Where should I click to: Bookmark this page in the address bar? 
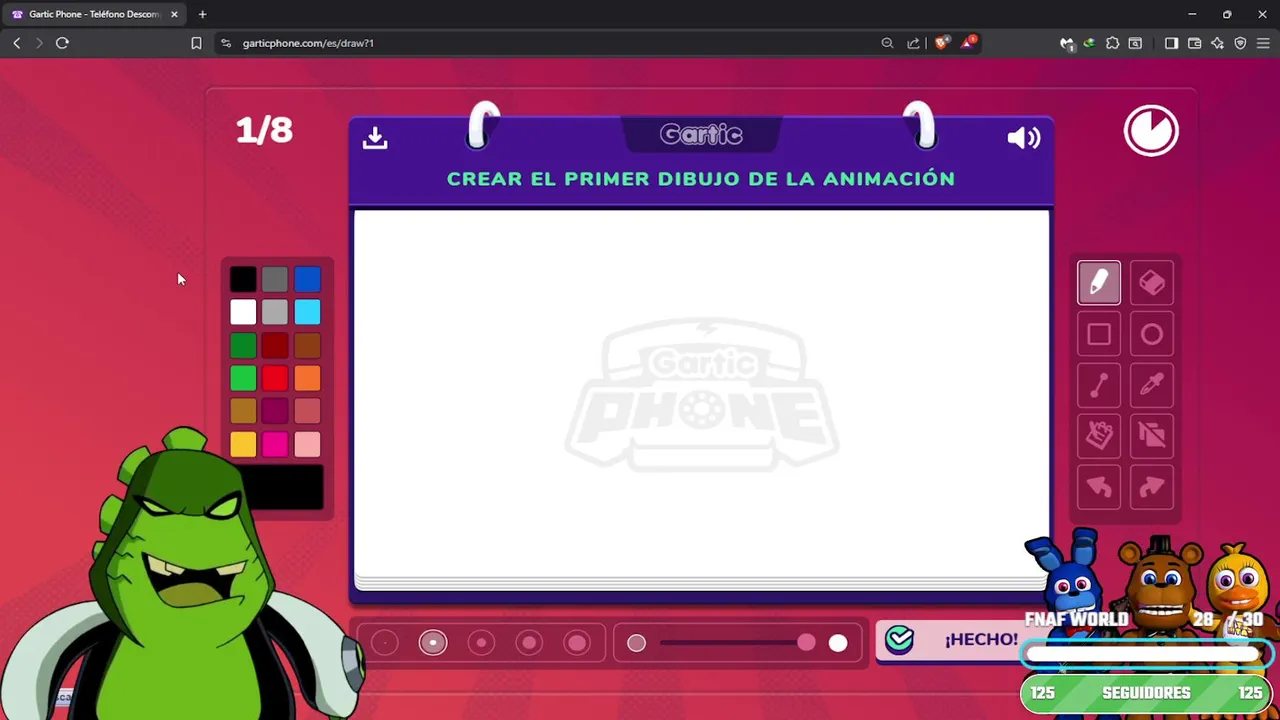[x=196, y=43]
